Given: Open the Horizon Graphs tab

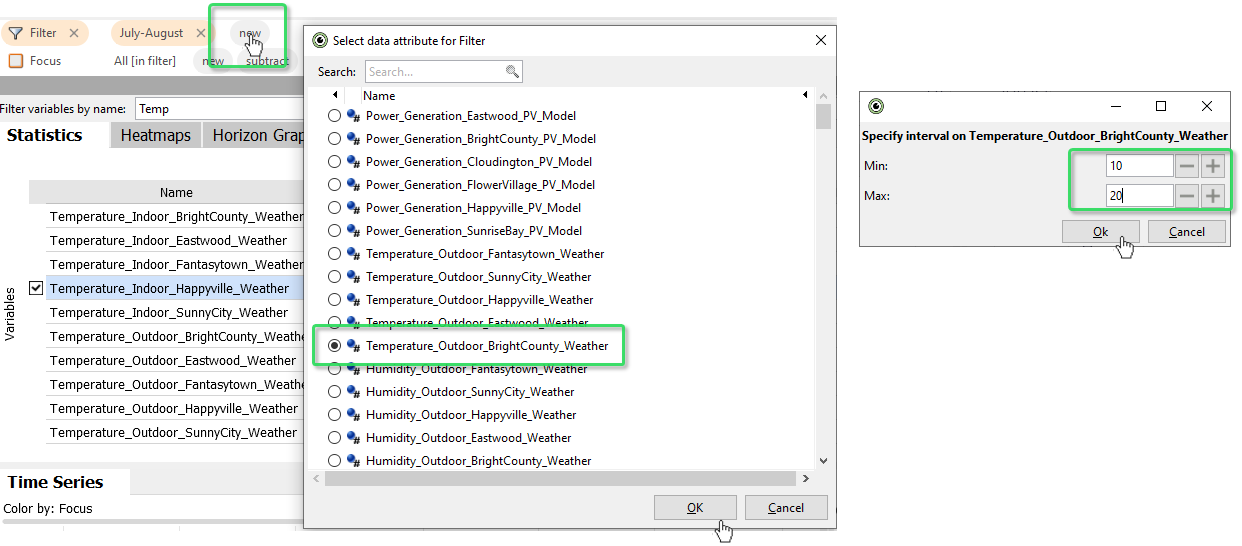Looking at the screenshot, I should [x=256, y=135].
